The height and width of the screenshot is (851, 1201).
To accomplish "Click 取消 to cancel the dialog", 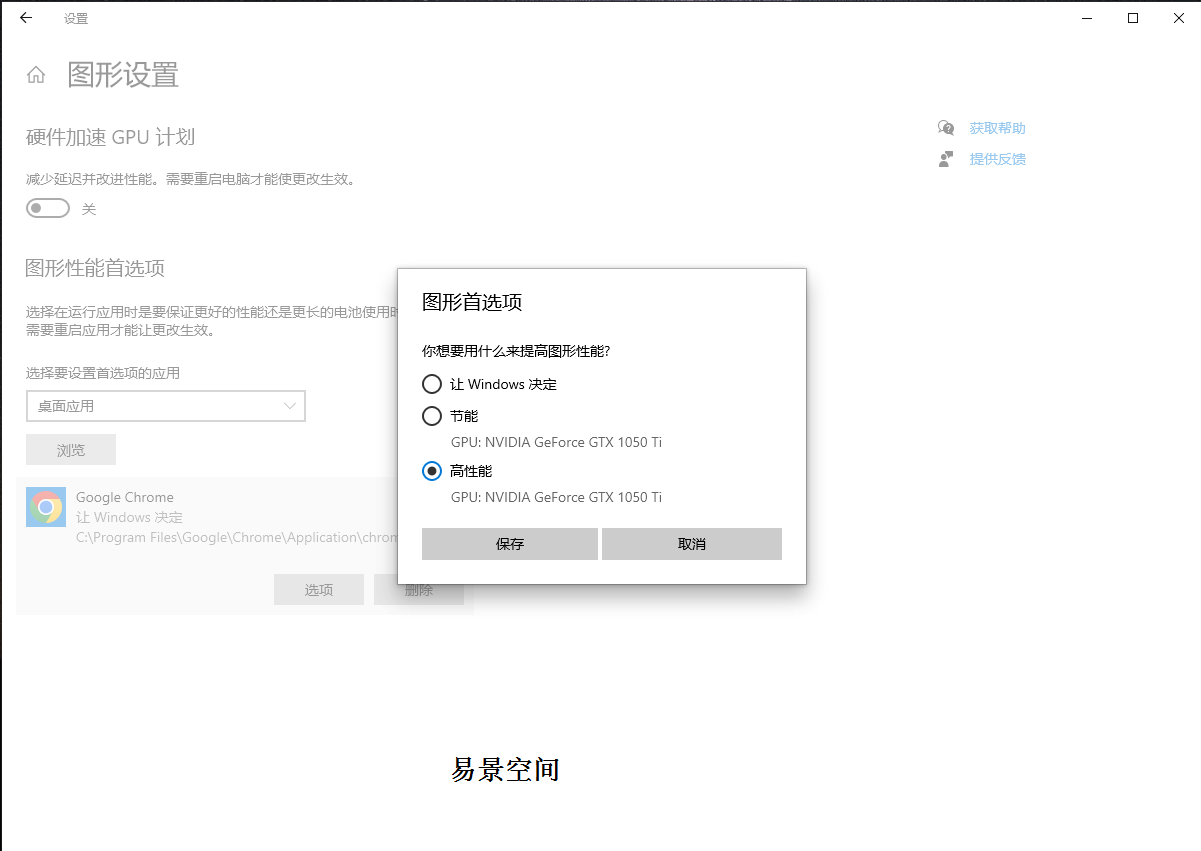I will 692,544.
